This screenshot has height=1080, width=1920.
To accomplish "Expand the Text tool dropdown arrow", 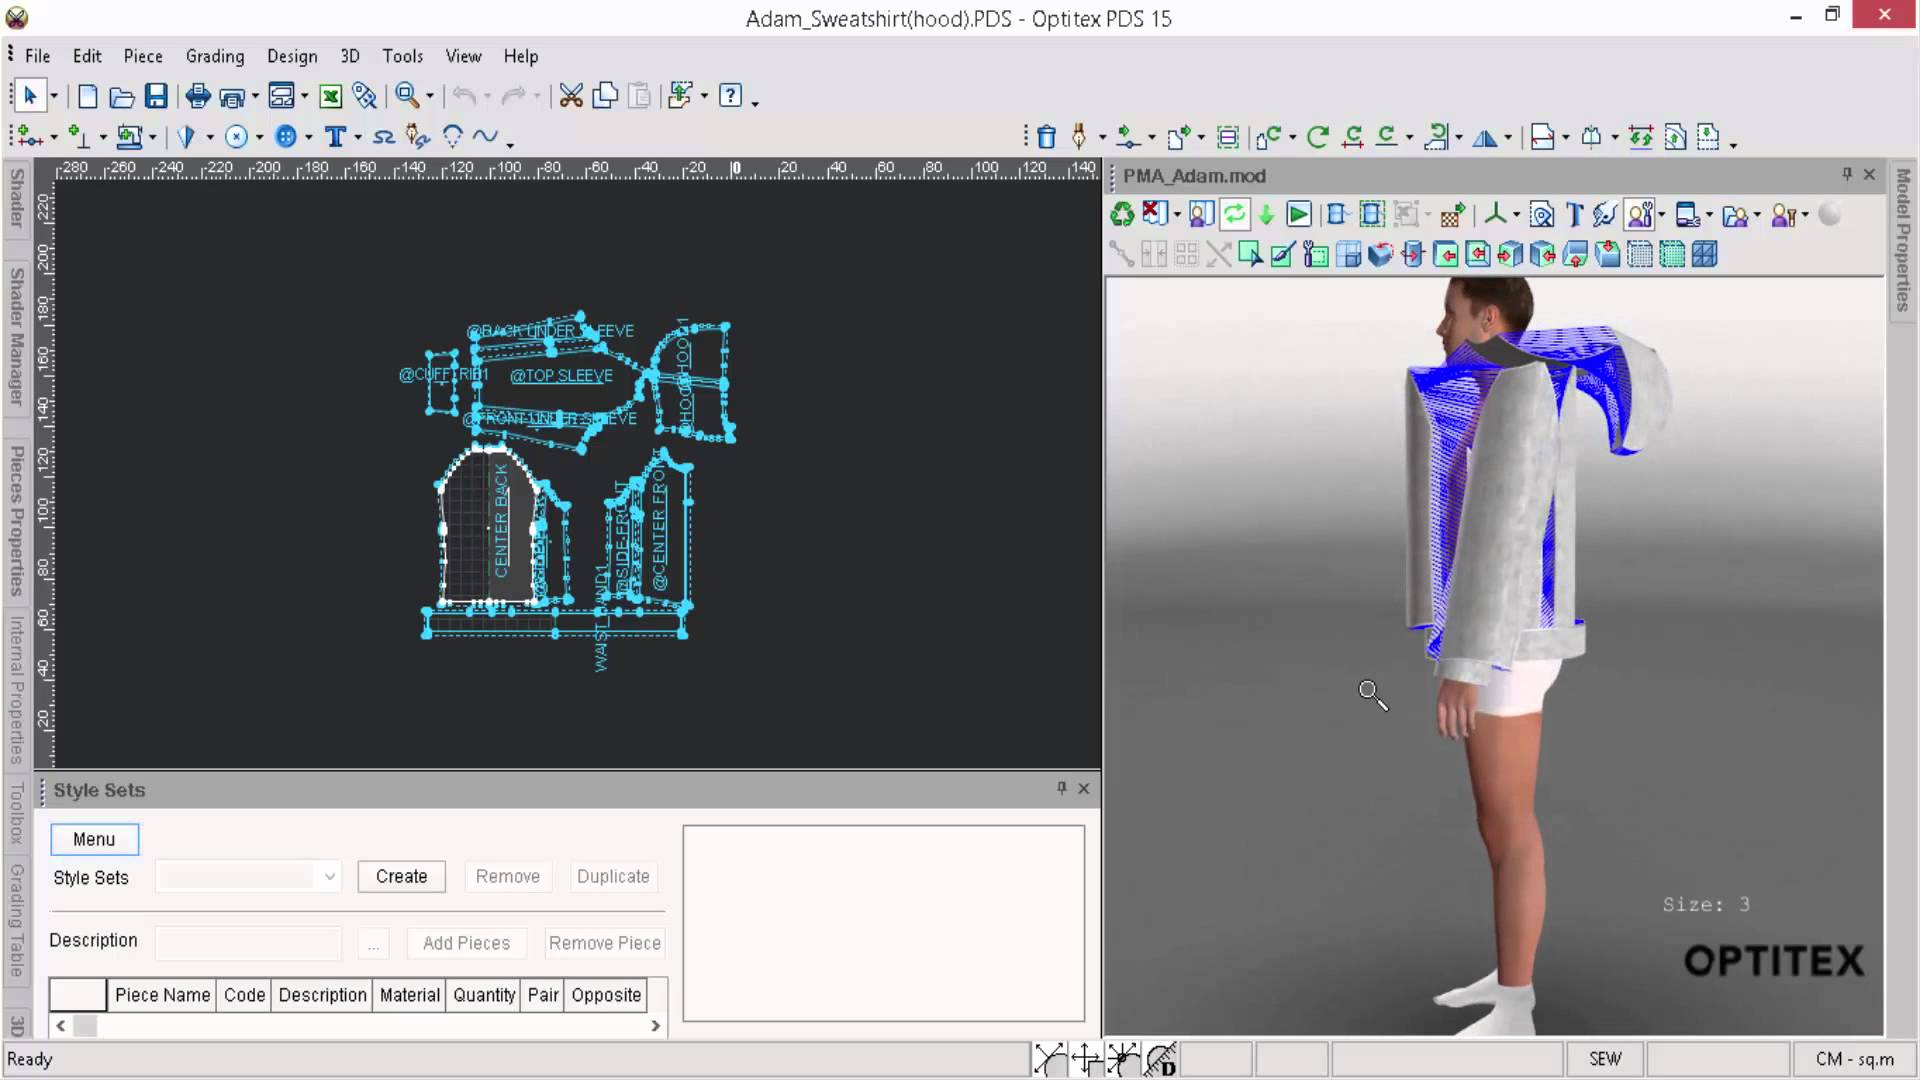I will pyautogui.click(x=358, y=138).
